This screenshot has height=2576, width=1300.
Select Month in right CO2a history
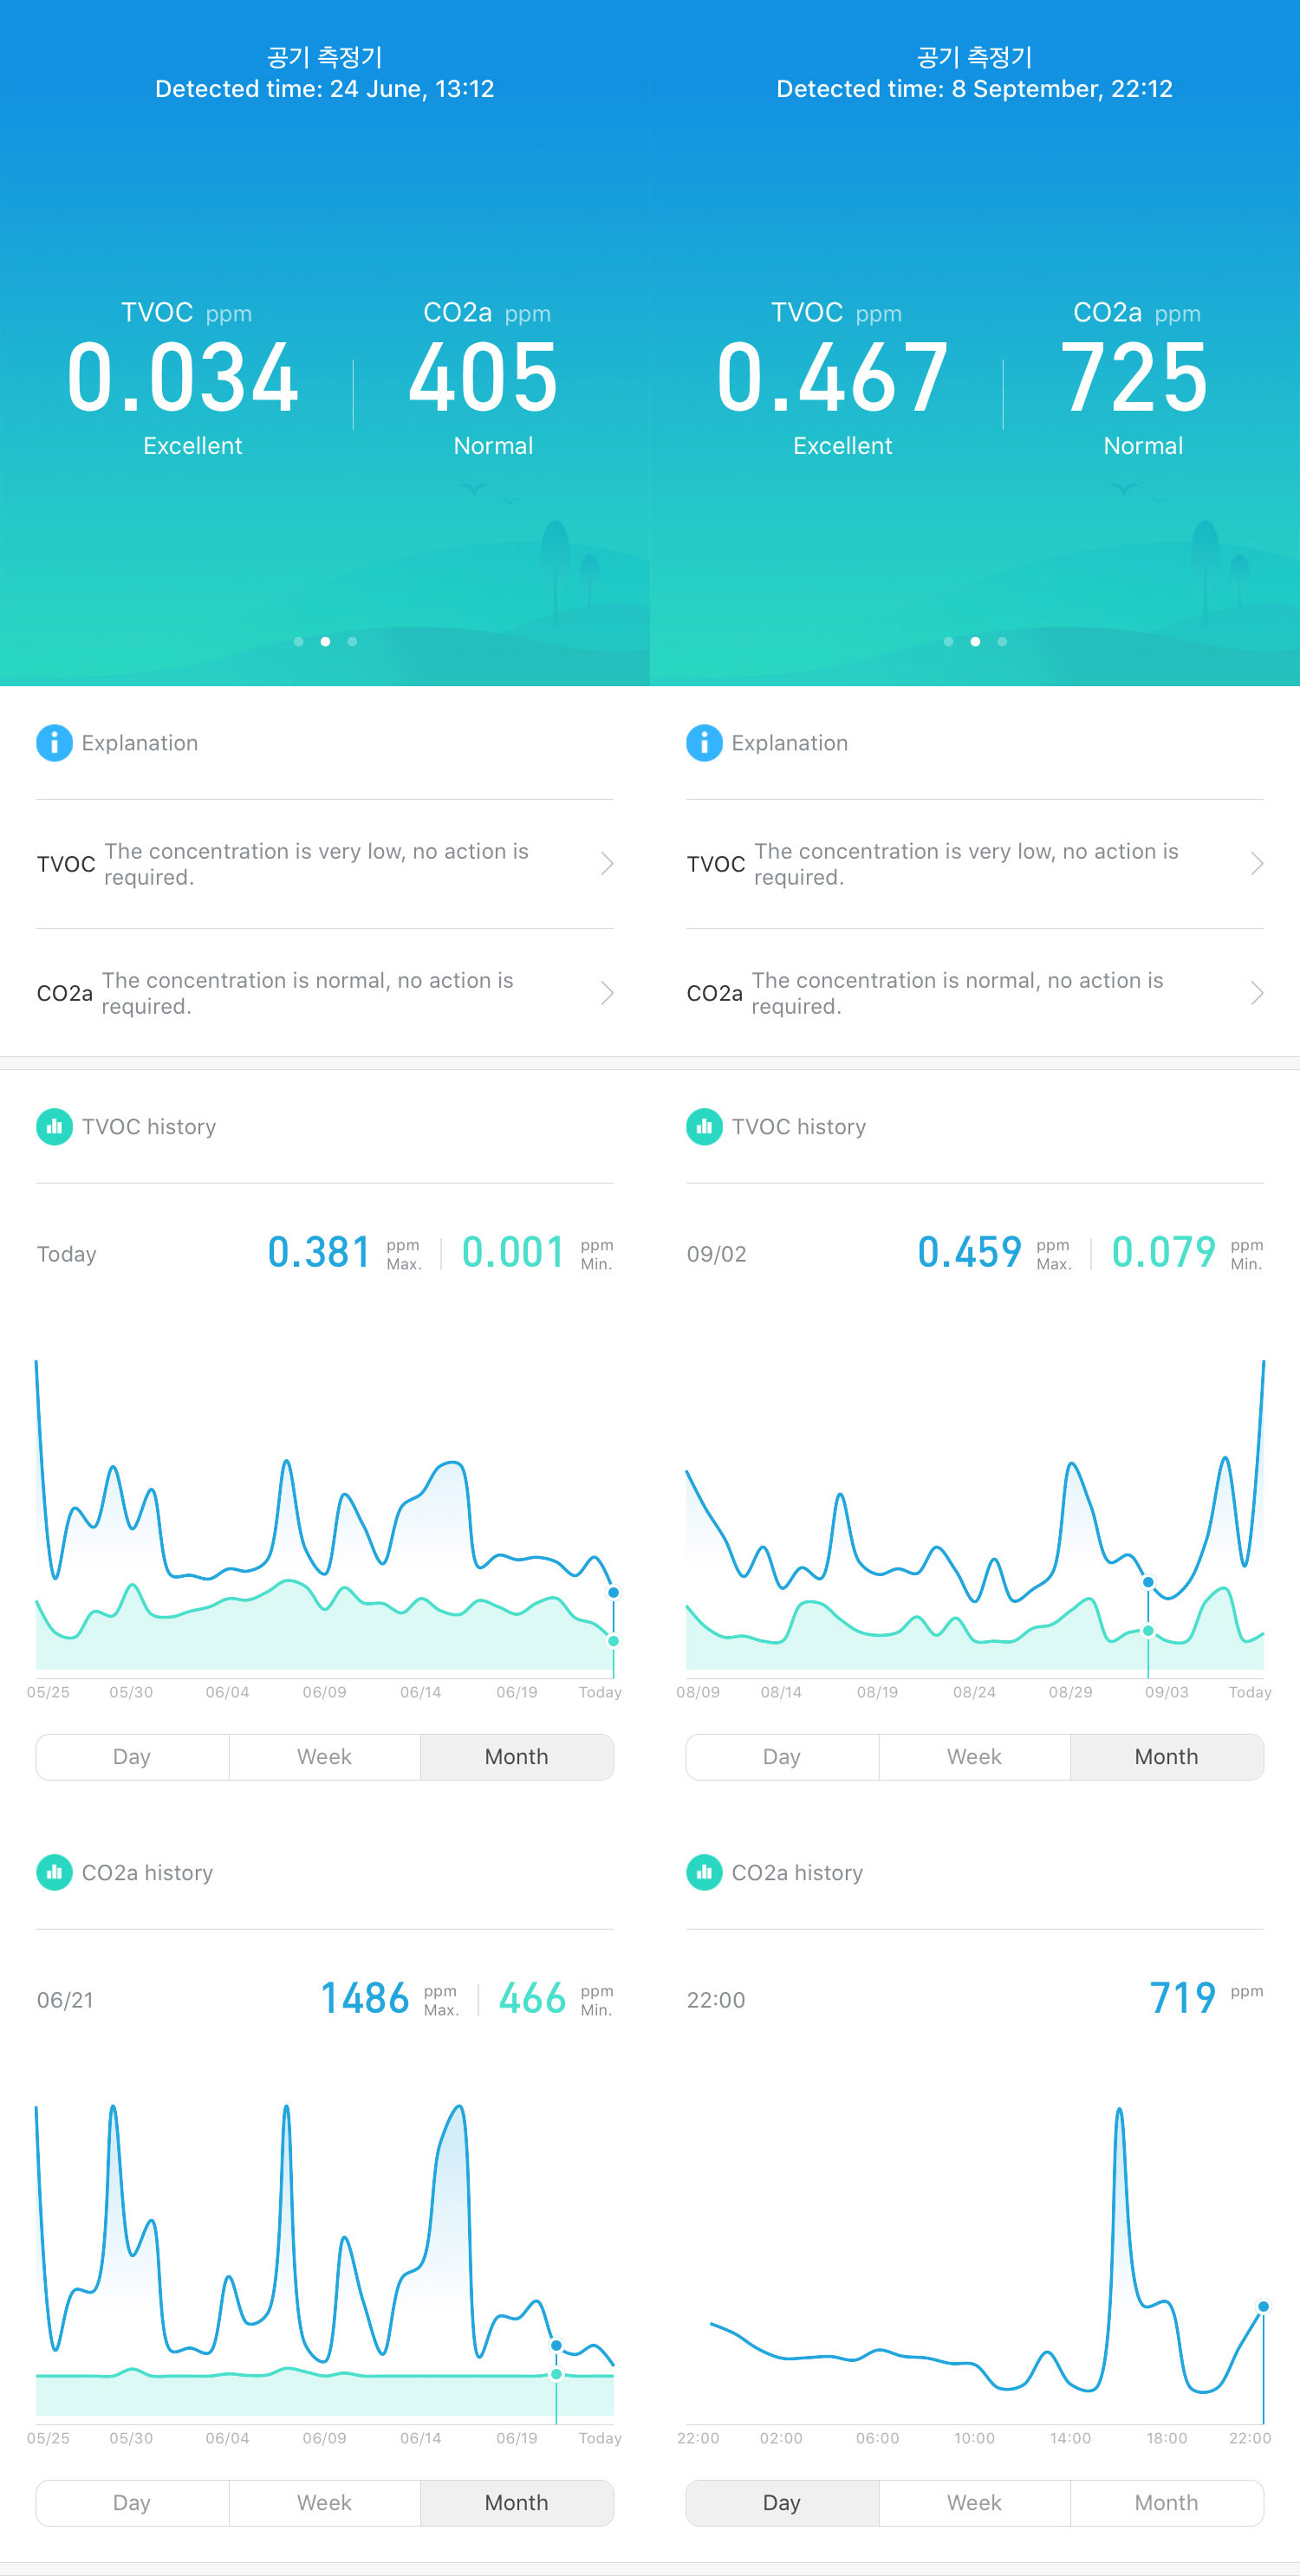pos(1167,2503)
